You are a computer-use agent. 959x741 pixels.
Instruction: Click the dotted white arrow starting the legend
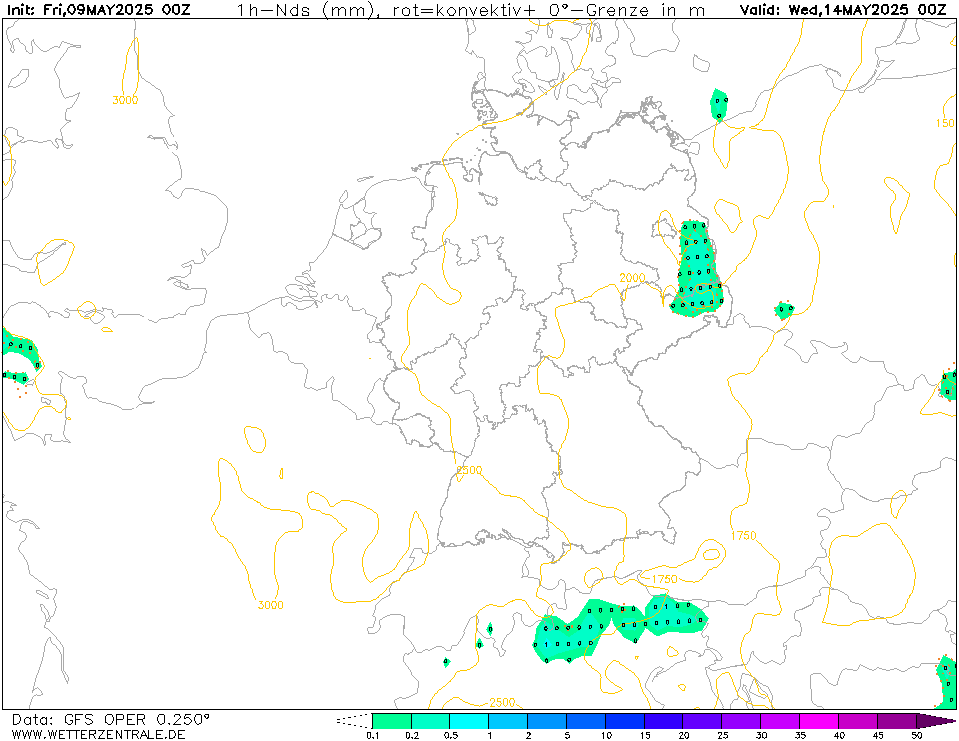354,721
